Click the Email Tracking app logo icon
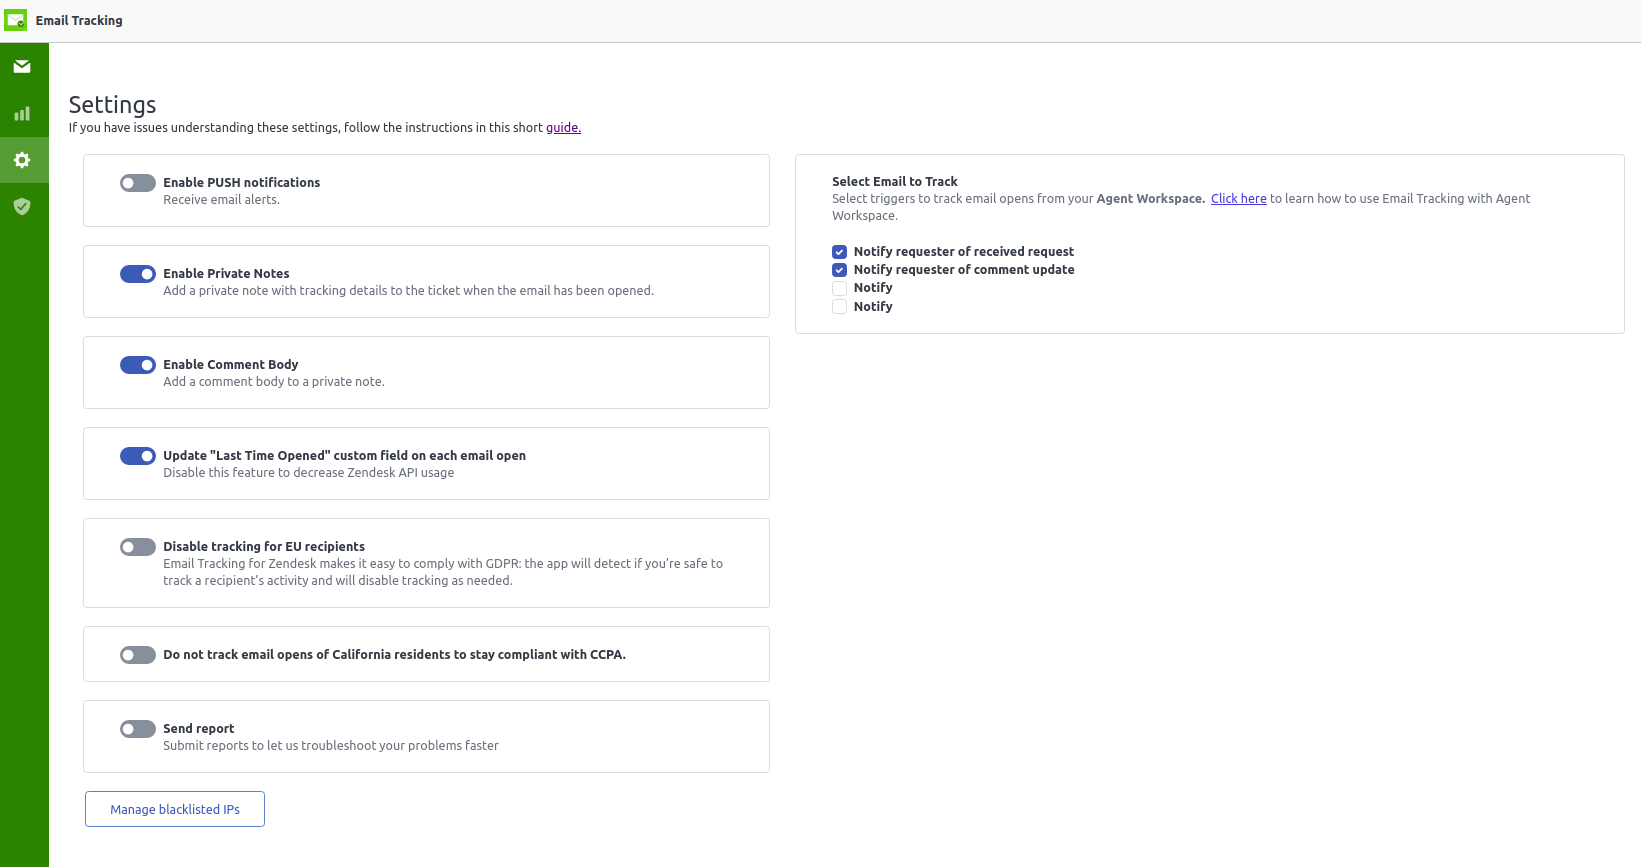 tap(15, 20)
